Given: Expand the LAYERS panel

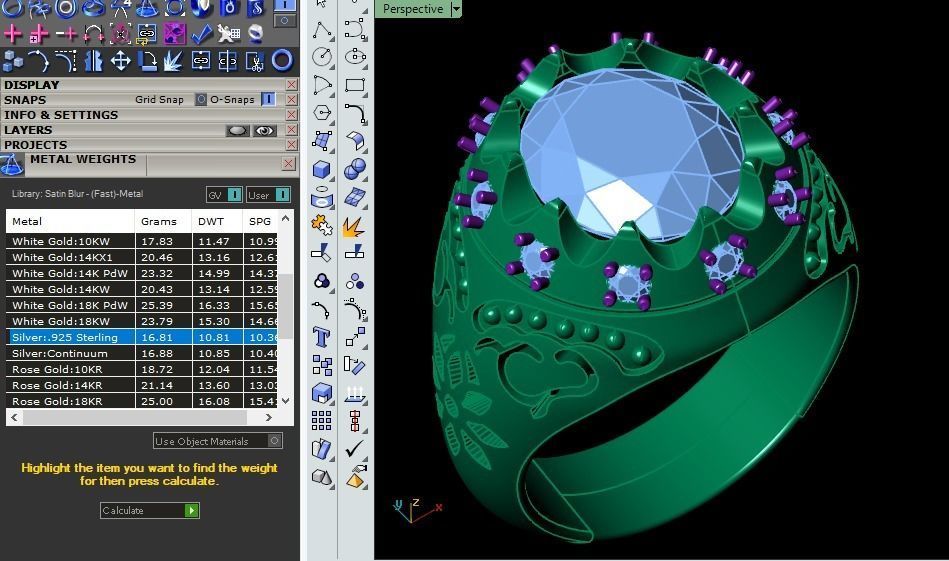Looking at the screenshot, I should [28, 130].
